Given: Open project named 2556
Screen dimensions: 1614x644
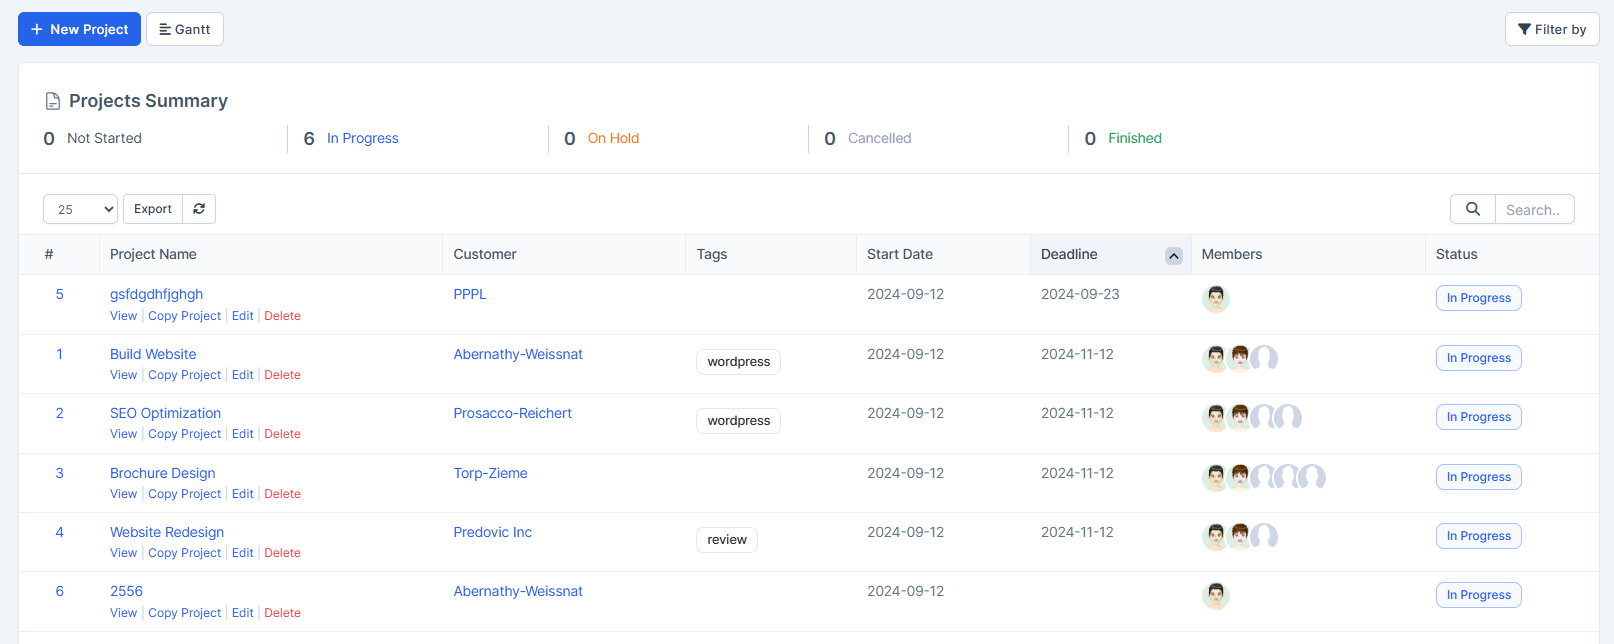Looking at the screenshot, I should click(x=126, y=591).
